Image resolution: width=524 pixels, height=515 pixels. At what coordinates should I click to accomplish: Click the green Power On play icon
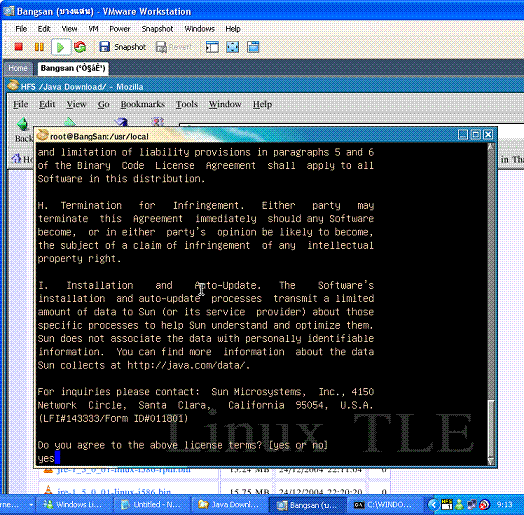point(60,47)
